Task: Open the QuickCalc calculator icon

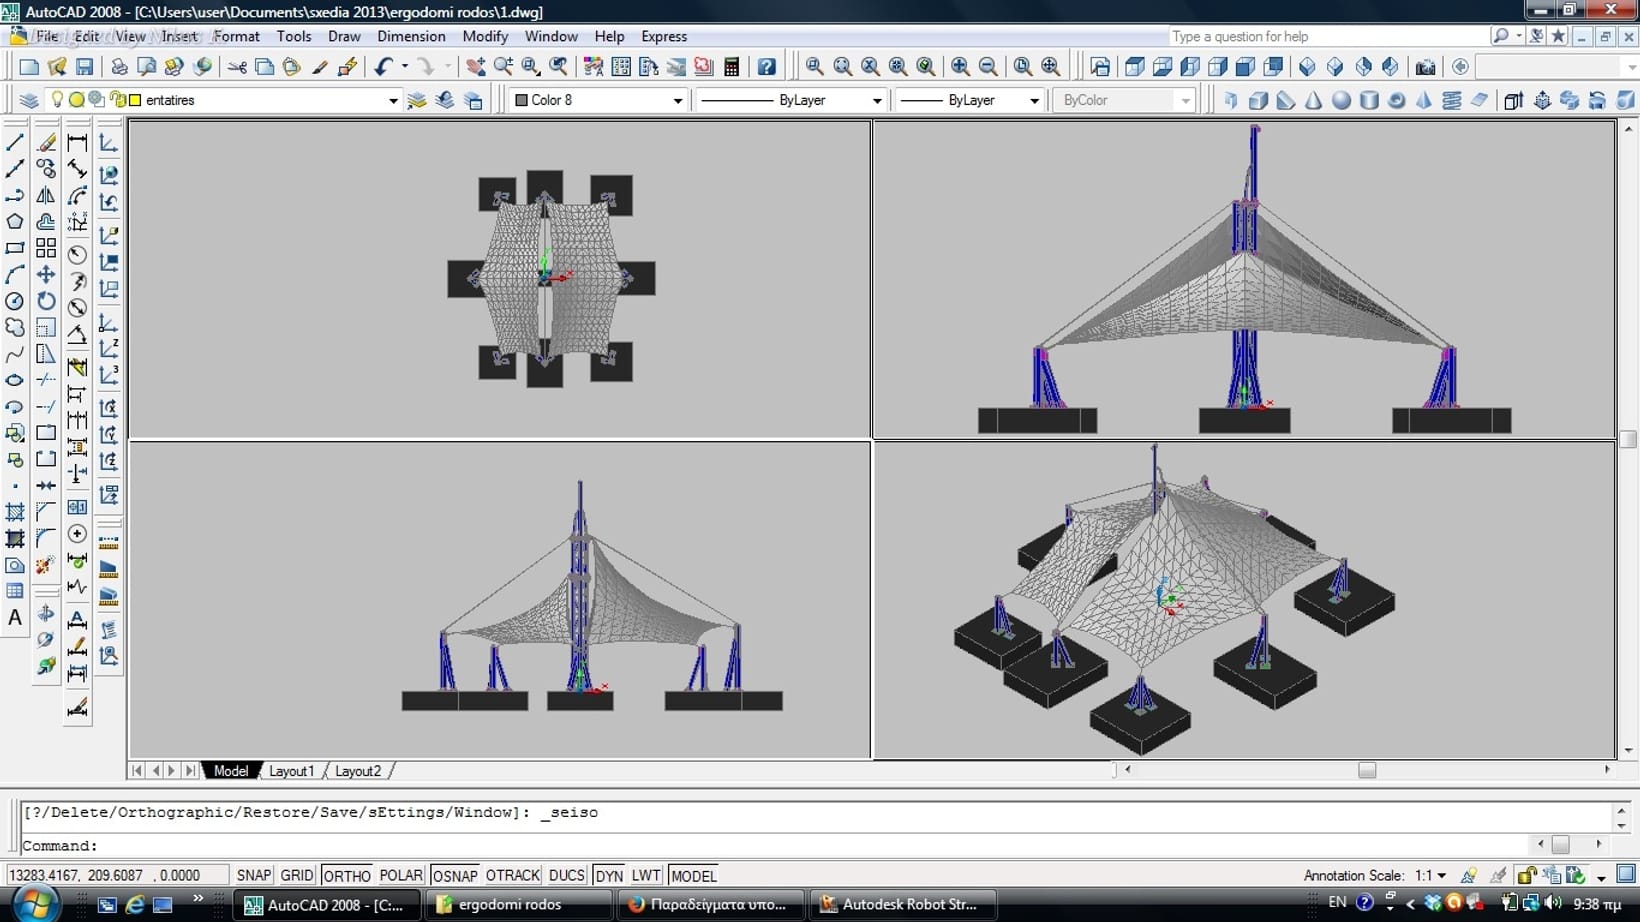Action: (732, 67)
